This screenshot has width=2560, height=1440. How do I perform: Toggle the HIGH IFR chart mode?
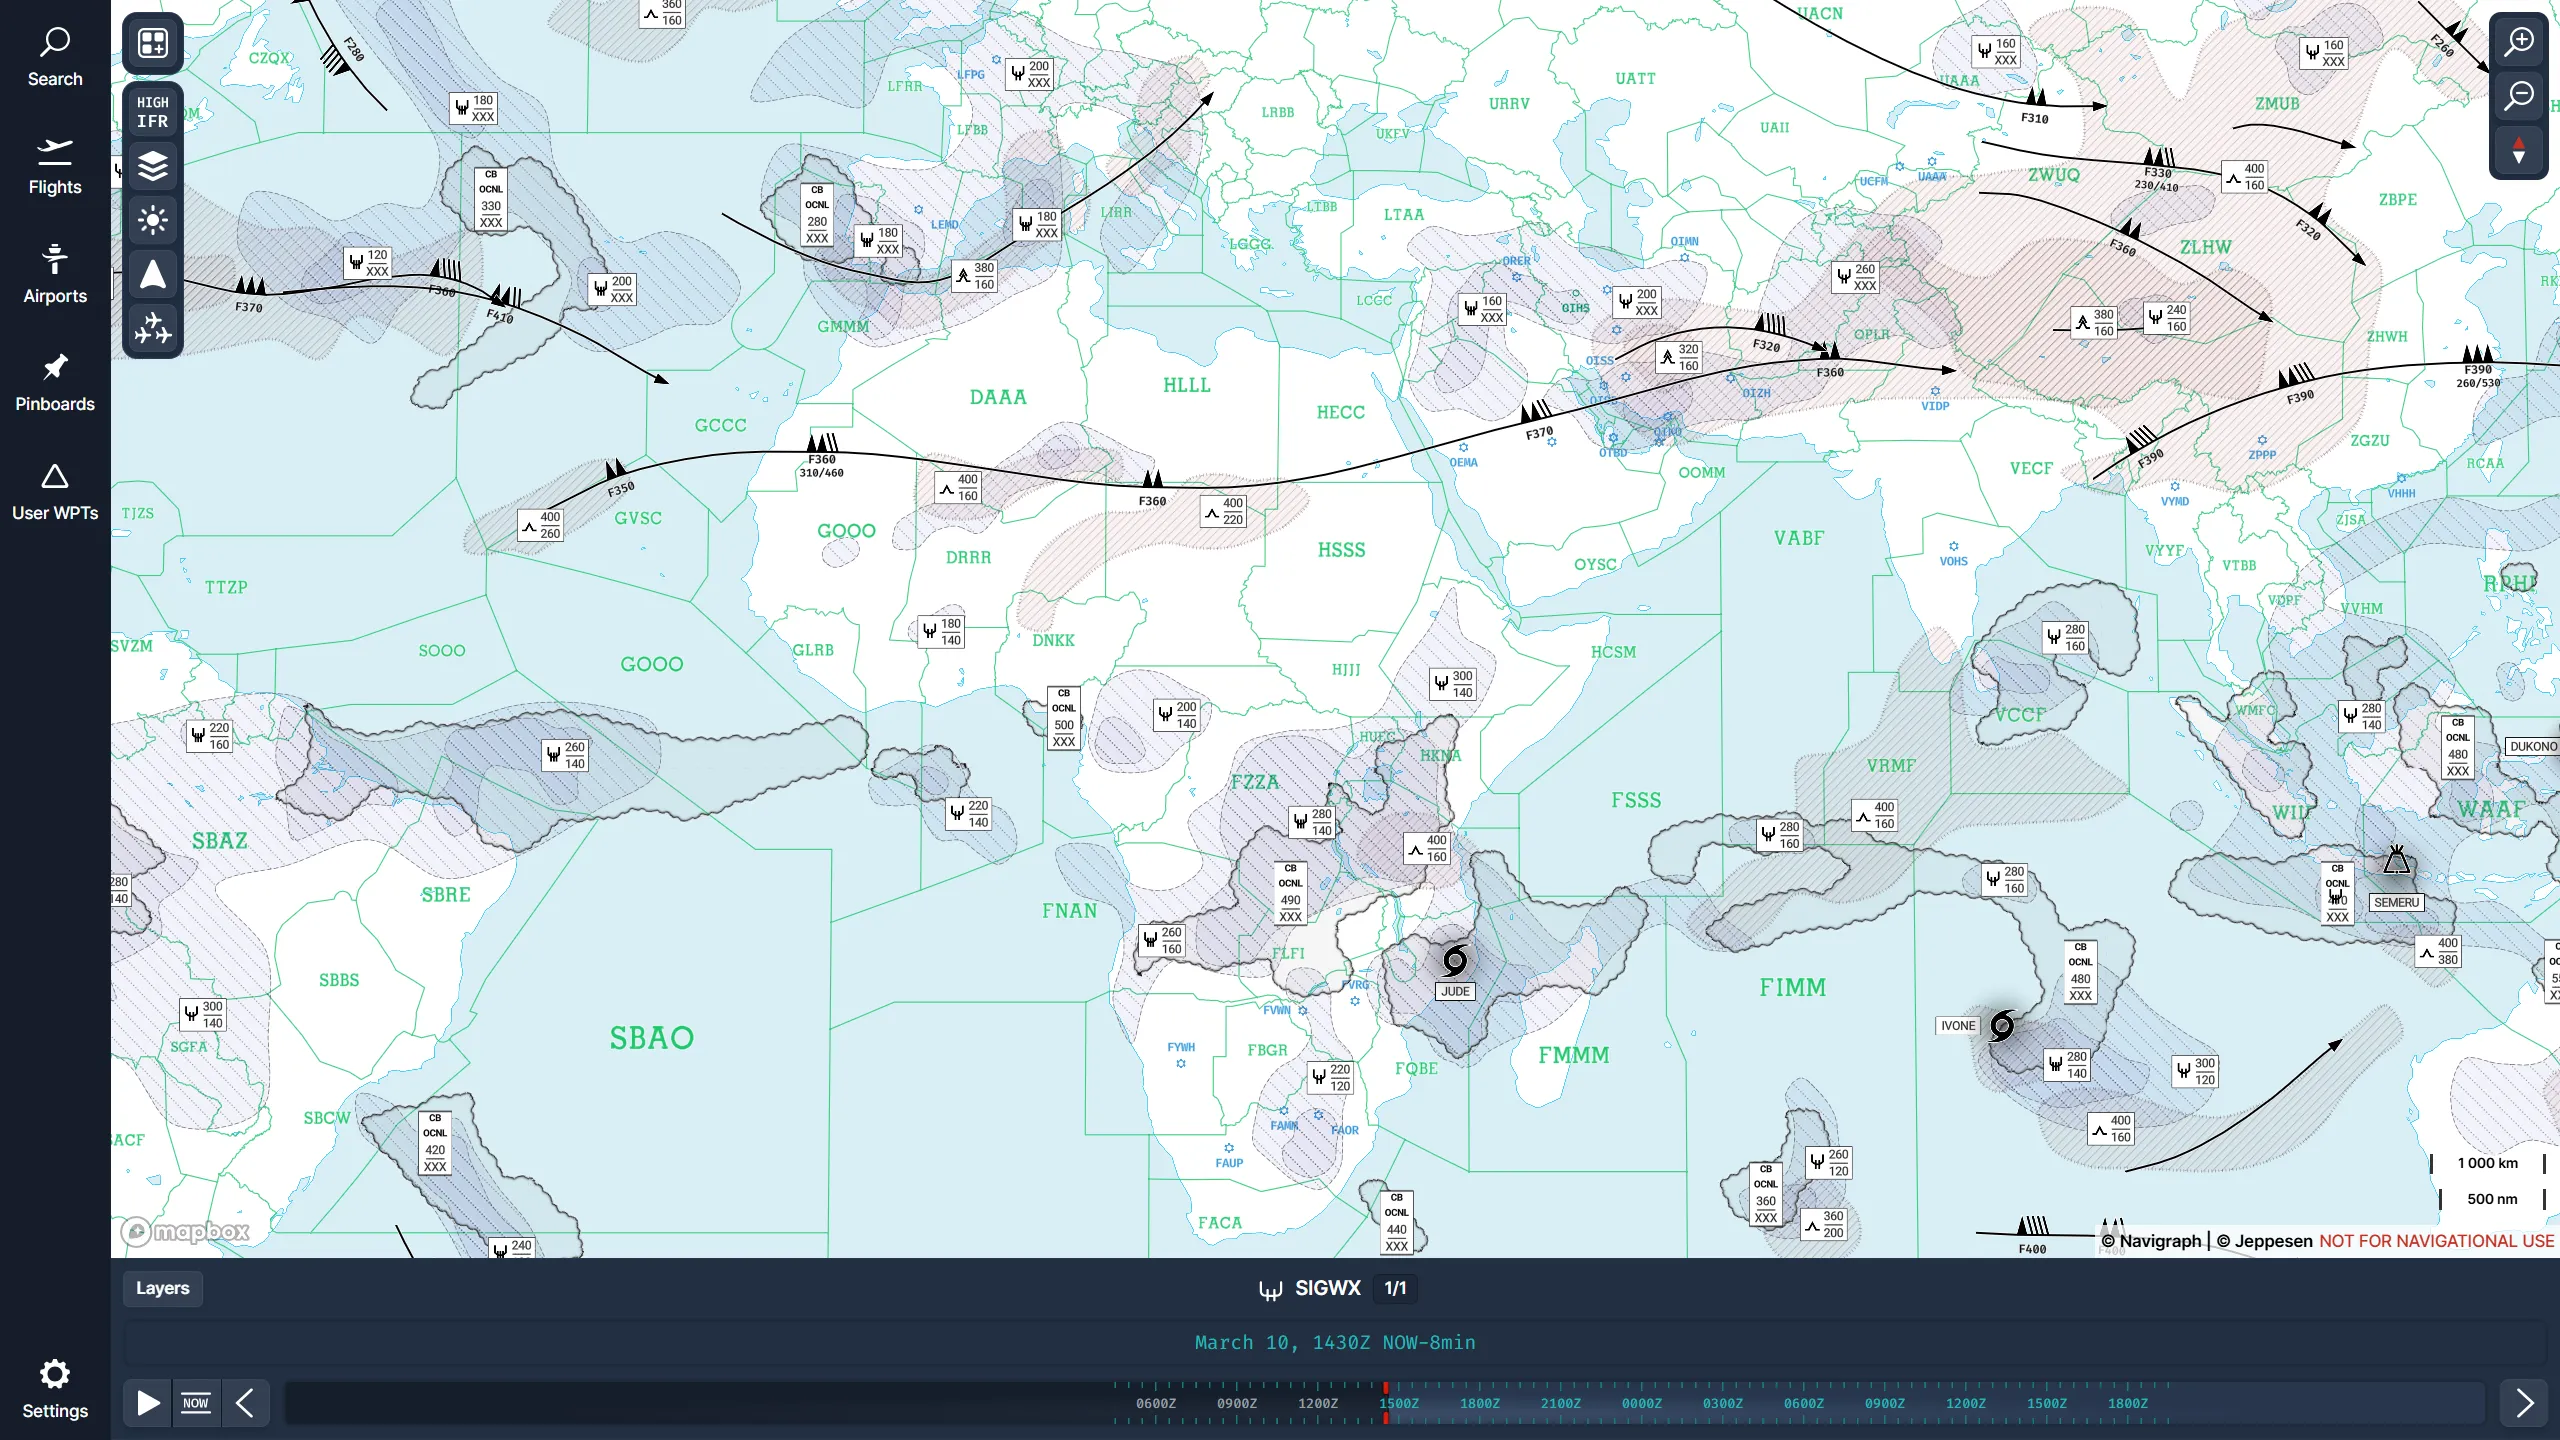pyautogui.click(x=152, y=110)
